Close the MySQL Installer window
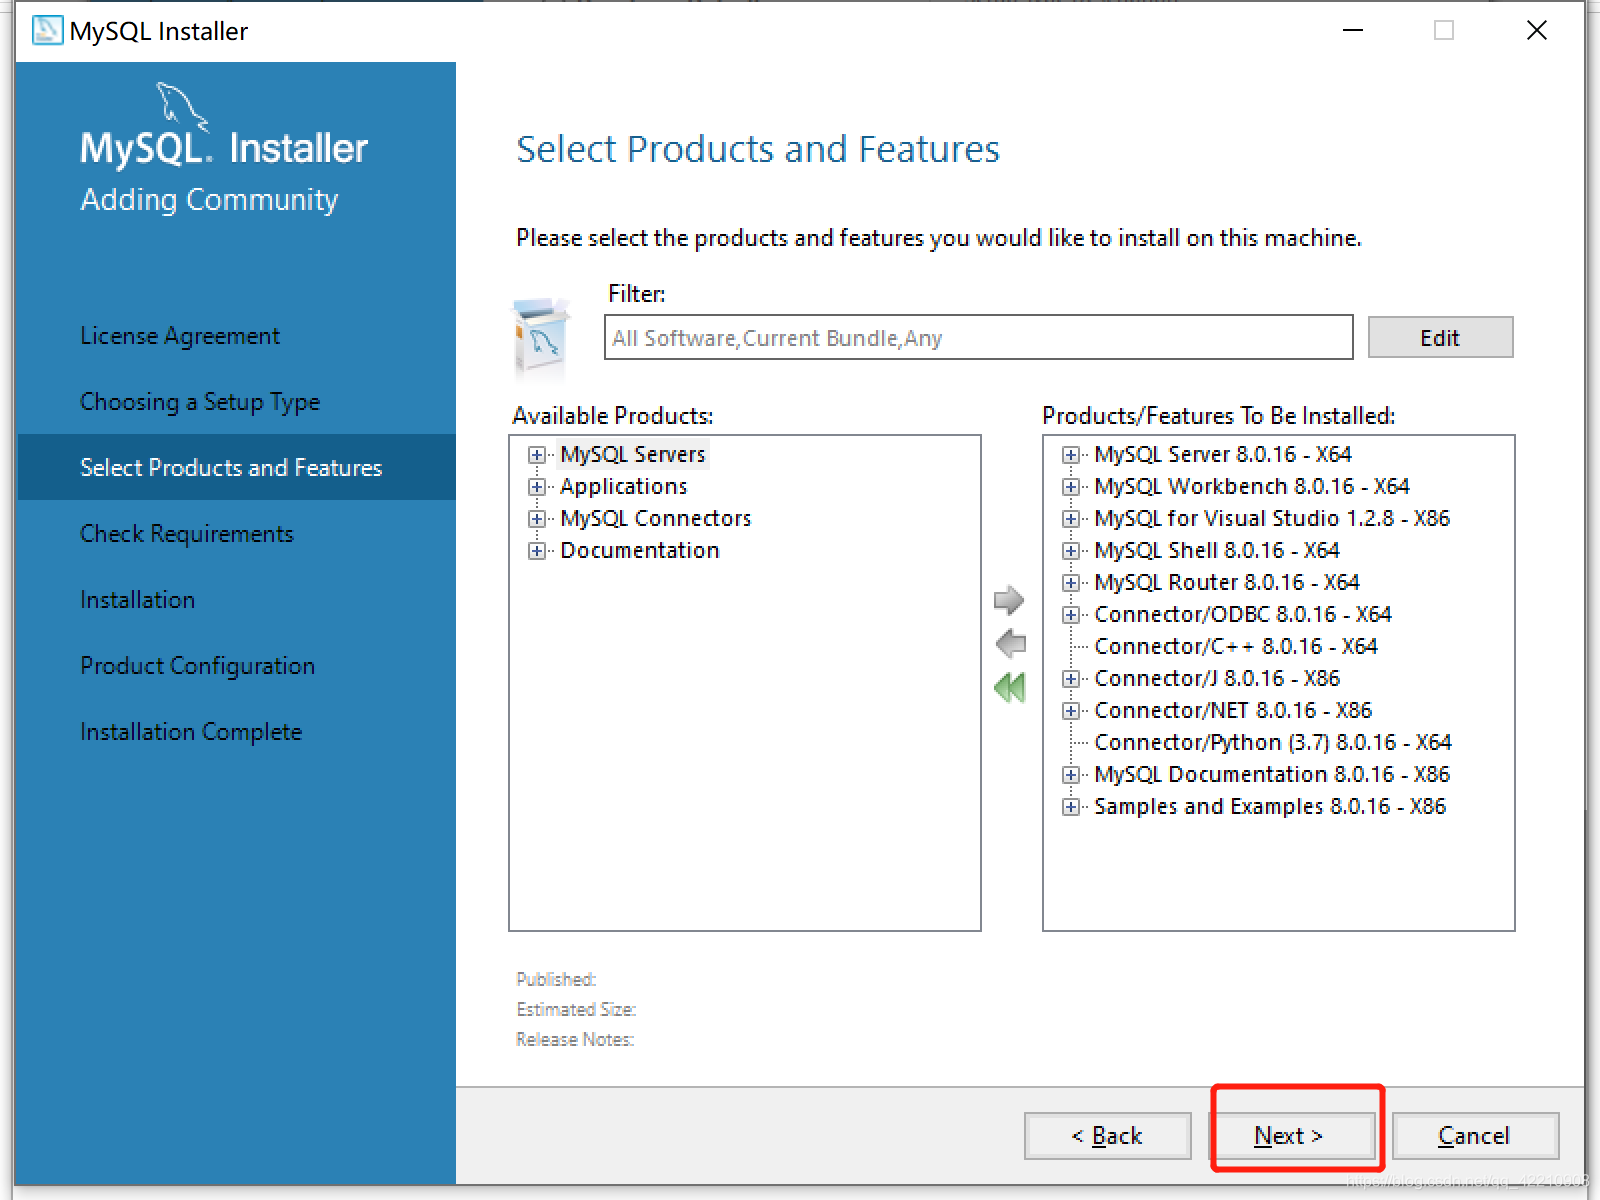This screenshot has width=1600, height=1200. (1537, 30)
